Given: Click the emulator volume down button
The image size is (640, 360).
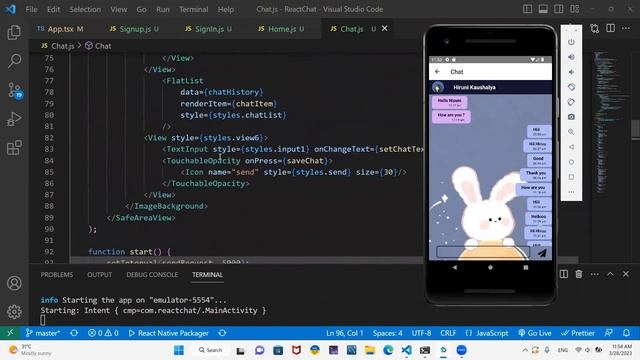Looking at the screenshot, I should (571, 72).
